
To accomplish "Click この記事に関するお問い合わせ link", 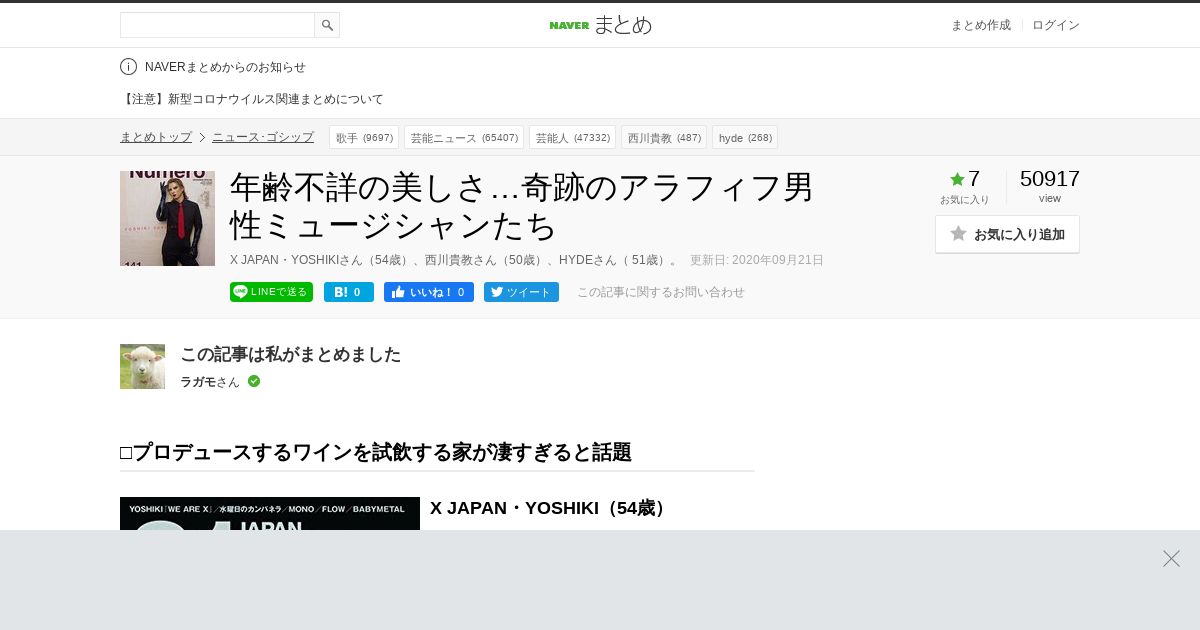I will pyautogui.click(x=661, y=292).
